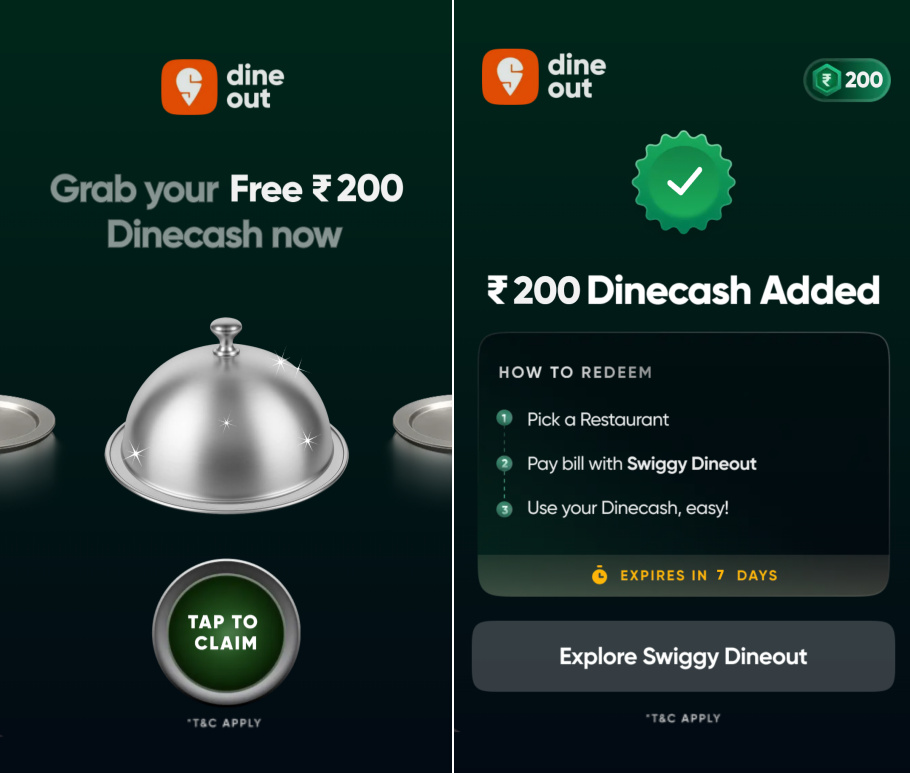The image size is (910, 773).
Task: Select step 3 bullet beside Use your Dinecash
Action: pyautogui.click(x=504, y=509)
